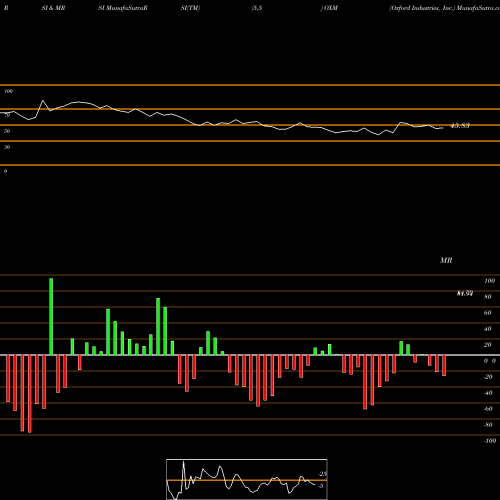Click the 'MR' panel title

point(446,260)
